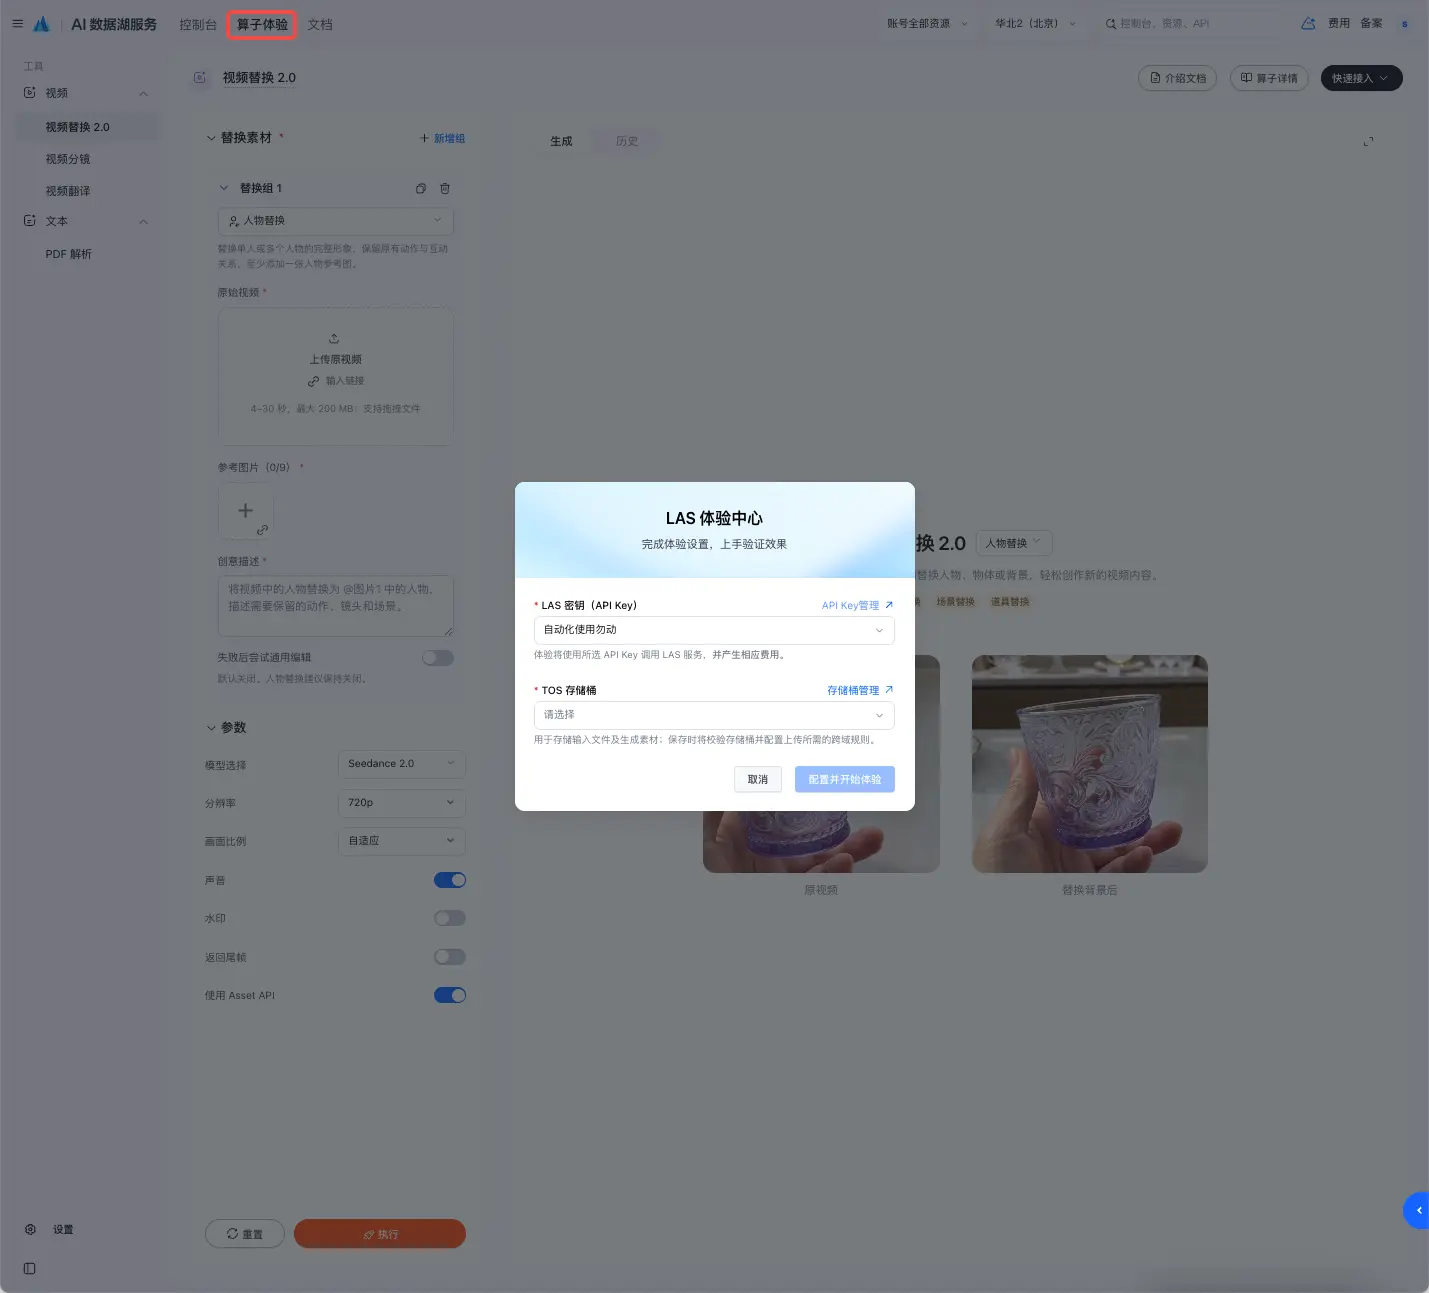Image resolution: width=1429 pixels, height=1293 pixels.
Task: Open the TOS 存储桶 请选择 dropdown
Action: coord(714,715)
